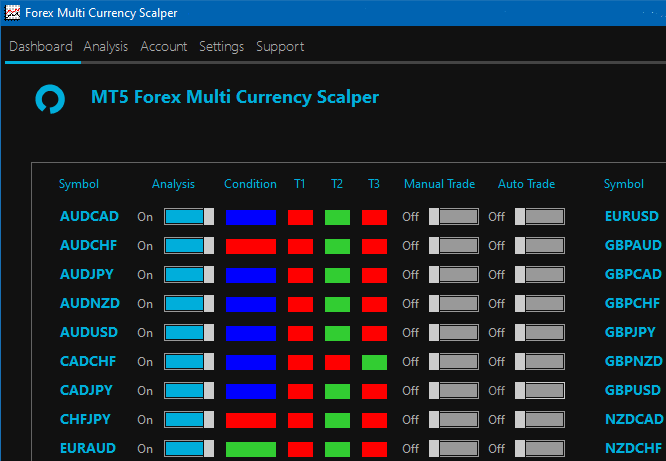Switch to the Analysis tab
The height and width of the screenshot is (461, 666).
[106, 46]
